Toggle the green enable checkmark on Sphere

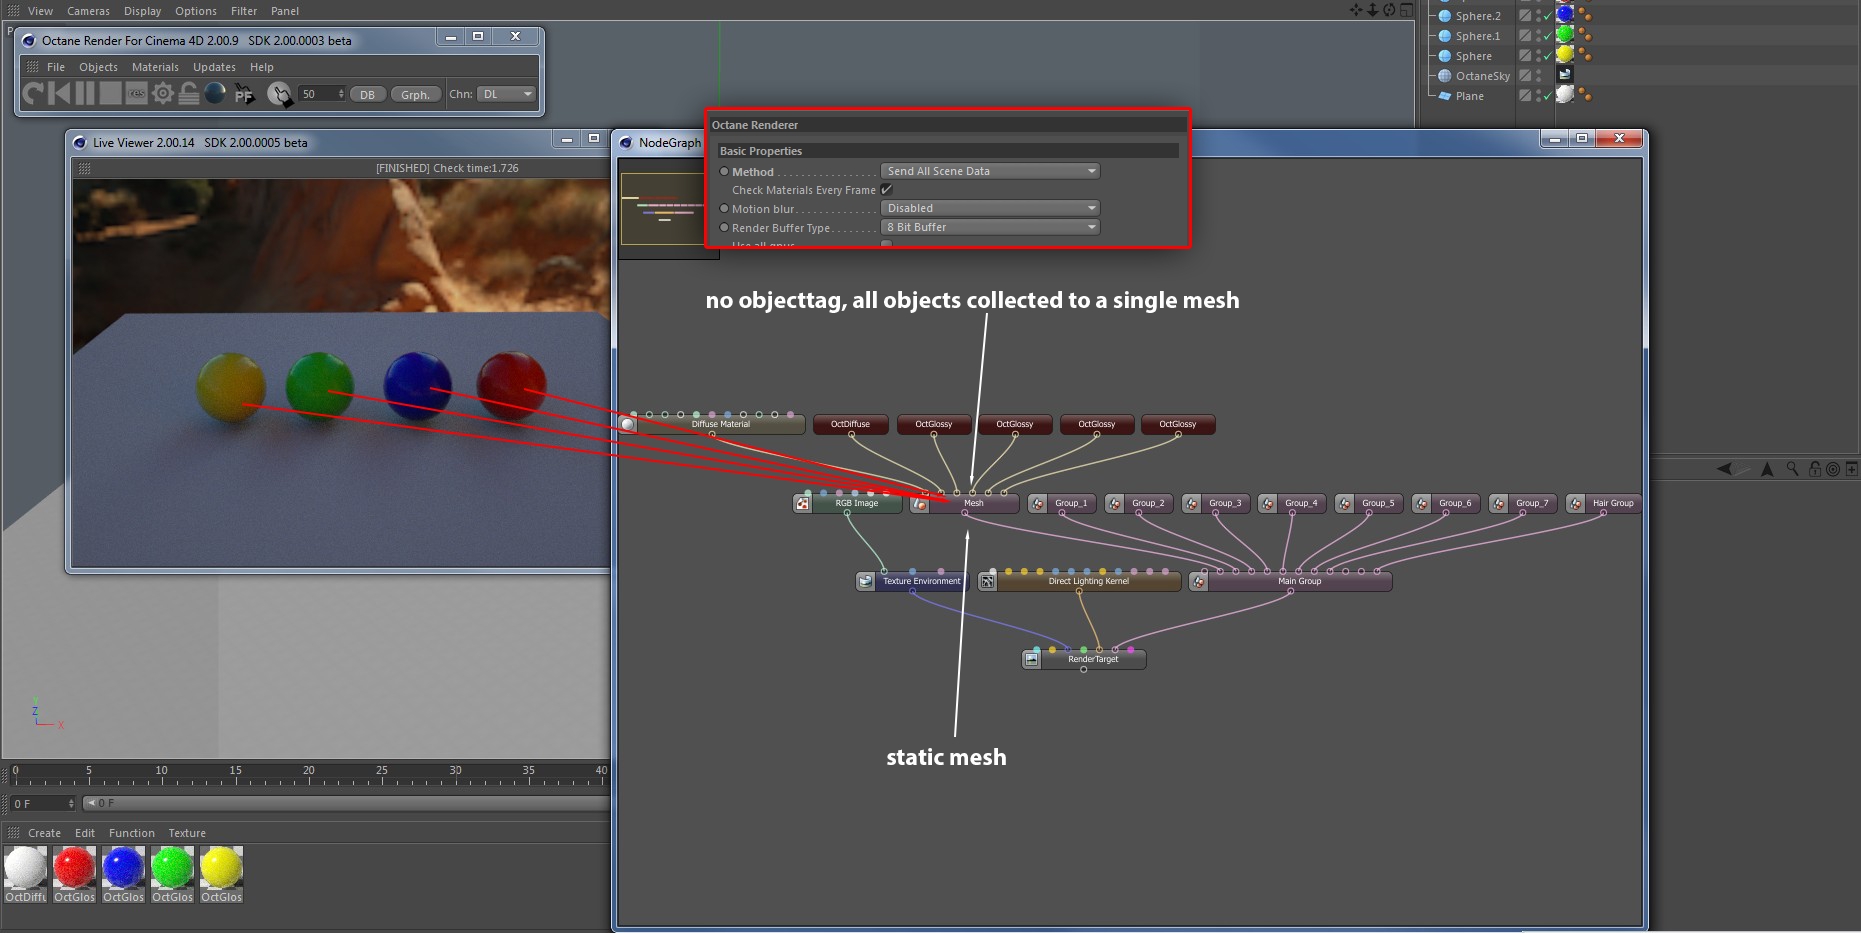pos(1548,56)
